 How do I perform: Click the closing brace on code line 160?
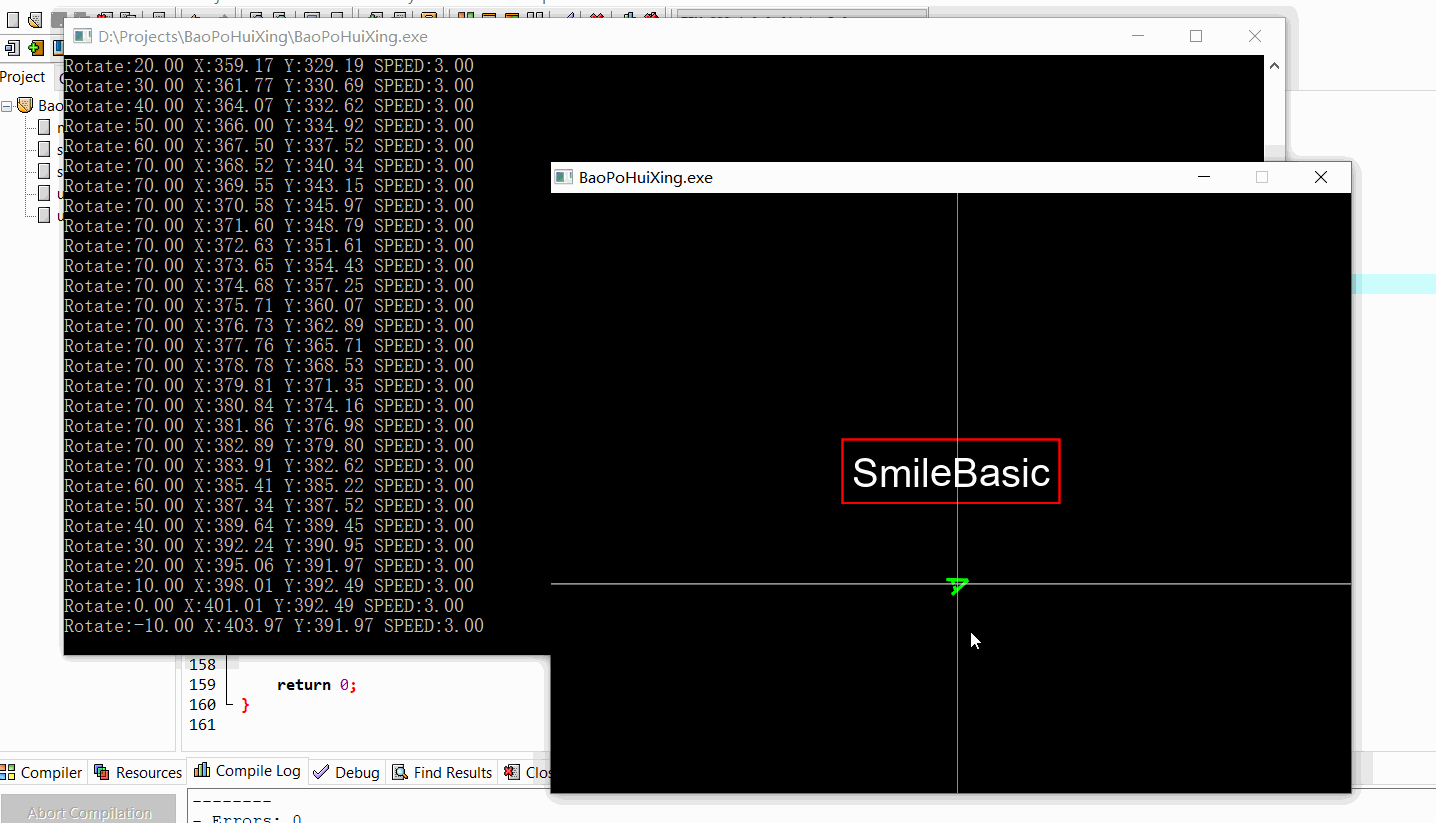tap(245, 705)
